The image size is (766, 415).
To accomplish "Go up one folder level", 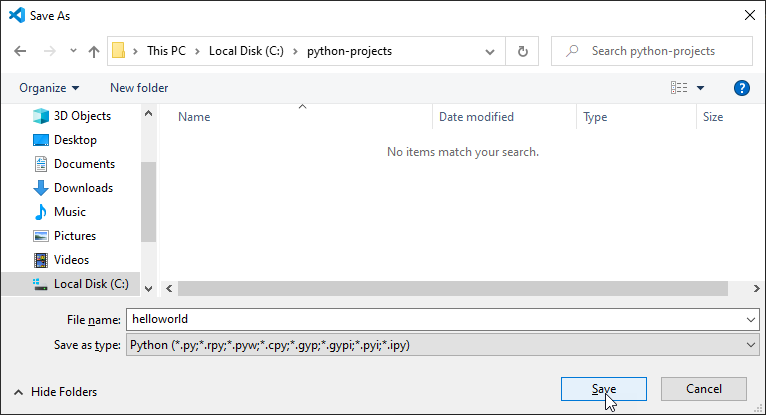I will (x=94, y=51).
